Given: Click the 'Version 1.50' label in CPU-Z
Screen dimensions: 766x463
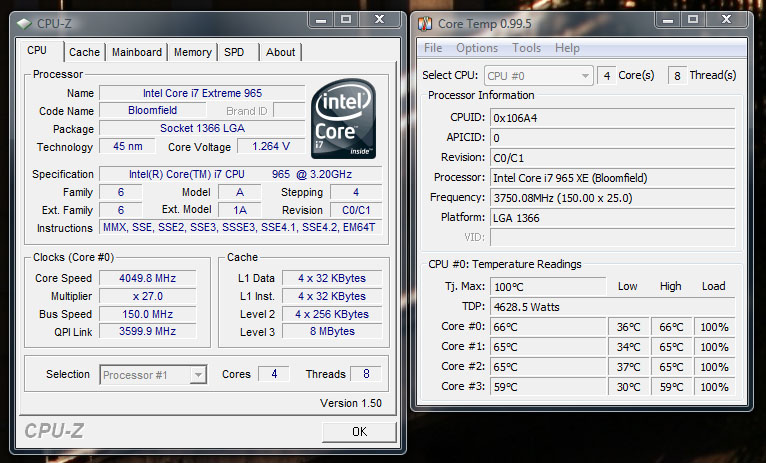Looking at the screenshot, I should (x=351, y=403).
